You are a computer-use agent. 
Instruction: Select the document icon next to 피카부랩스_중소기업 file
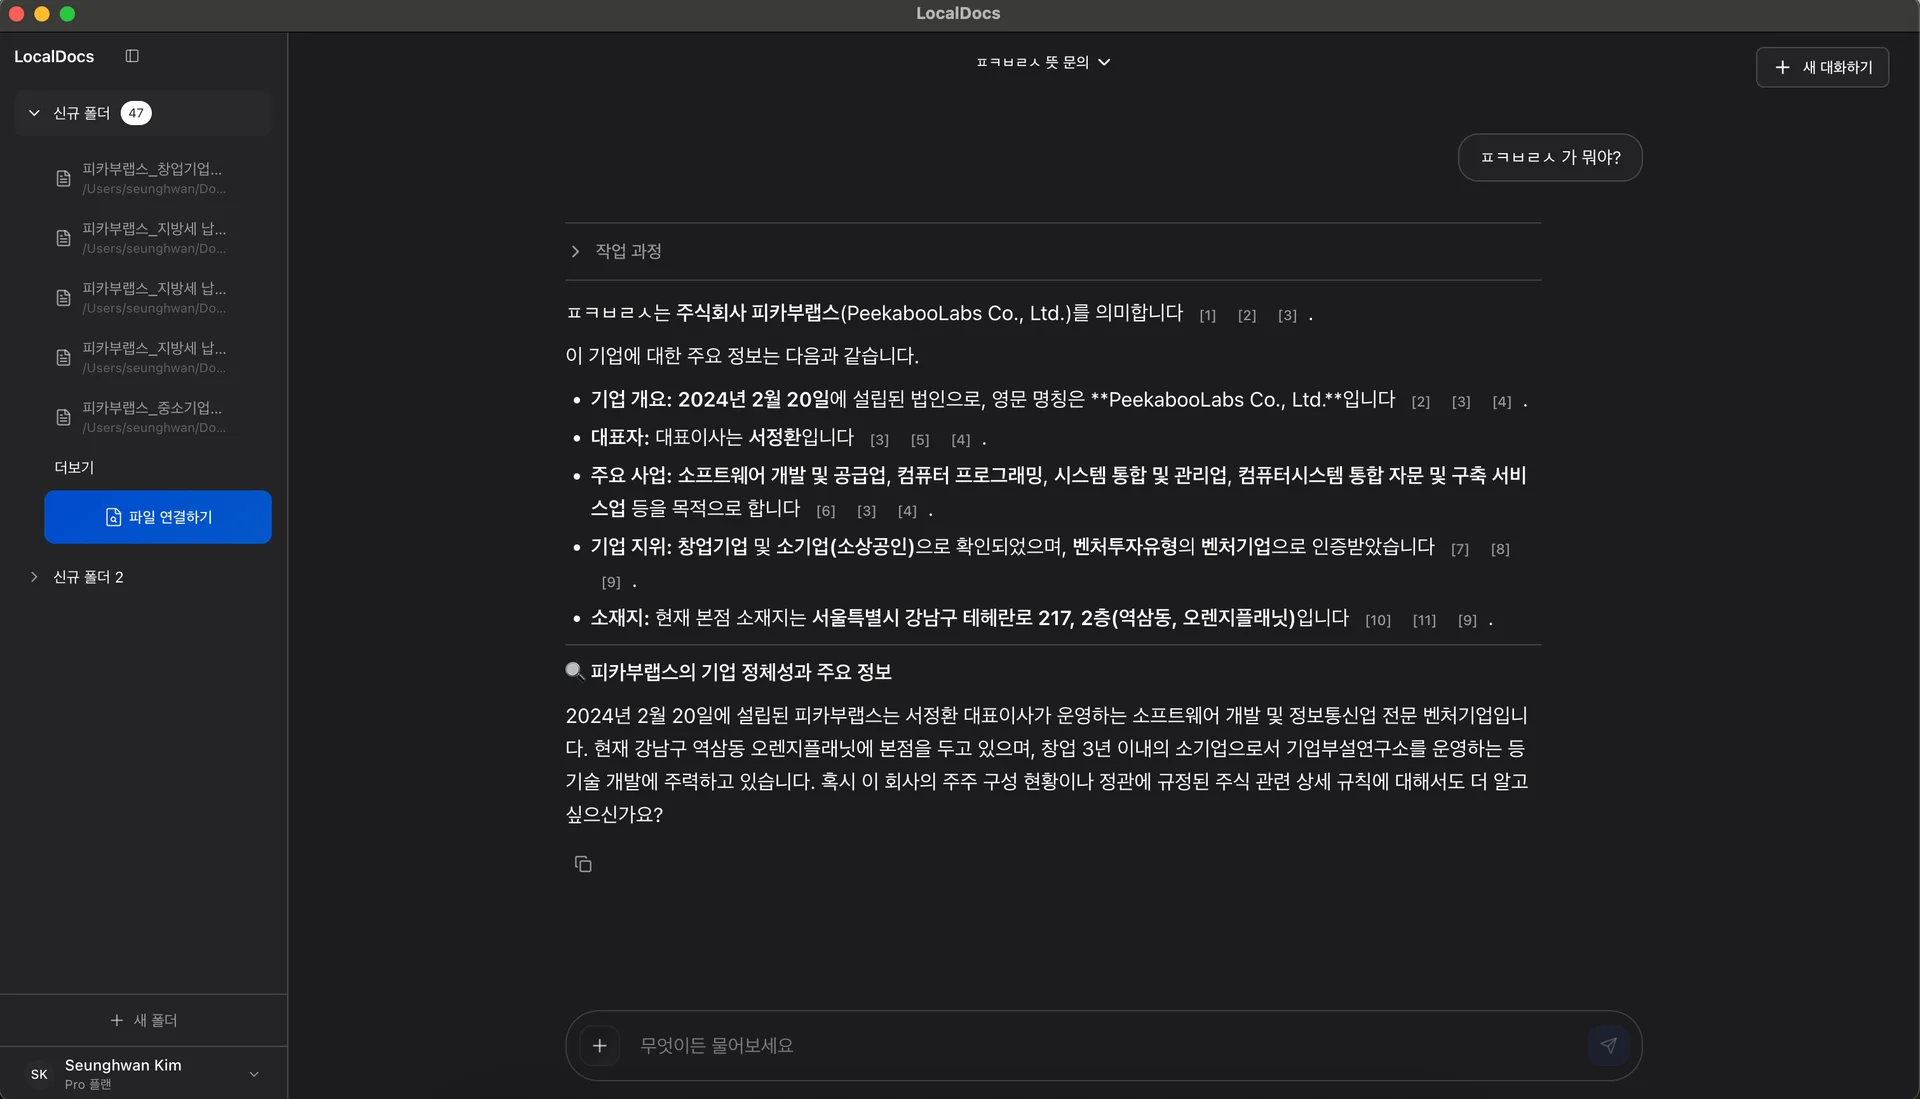point(63,416)
